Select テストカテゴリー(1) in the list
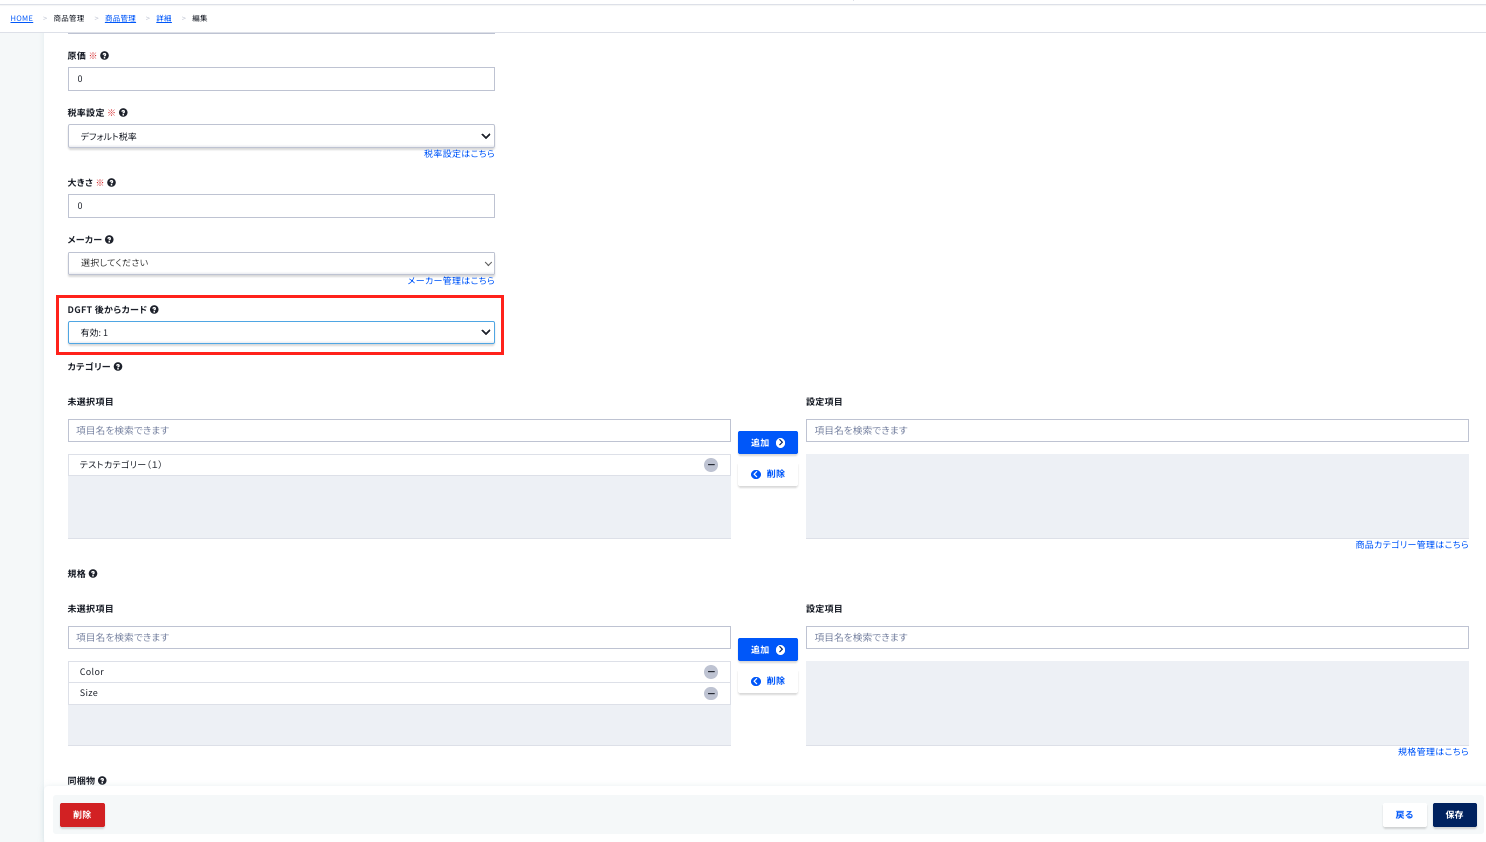 tap(399, 465)
